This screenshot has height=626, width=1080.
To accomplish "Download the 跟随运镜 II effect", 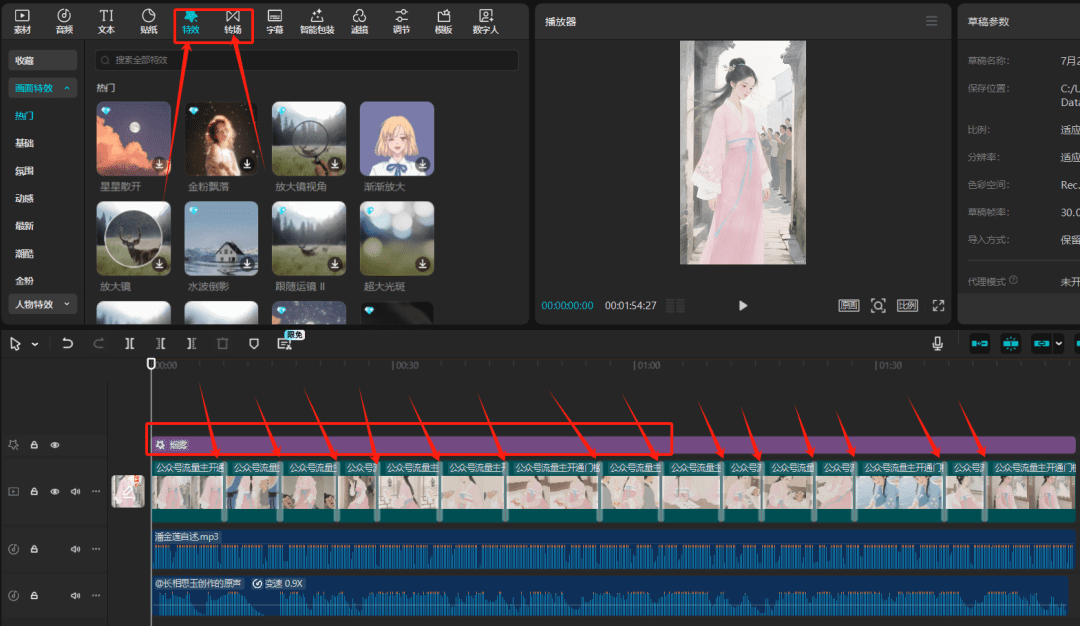I will (335, 264).
